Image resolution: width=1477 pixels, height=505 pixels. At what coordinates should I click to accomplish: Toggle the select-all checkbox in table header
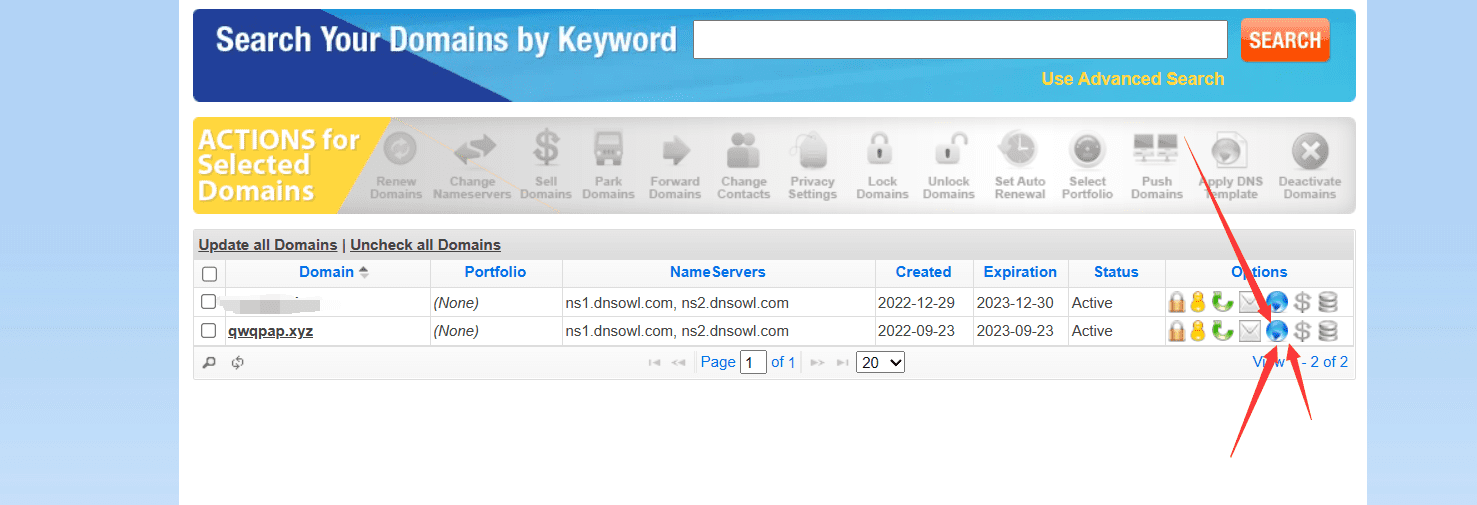click(209, 274)
